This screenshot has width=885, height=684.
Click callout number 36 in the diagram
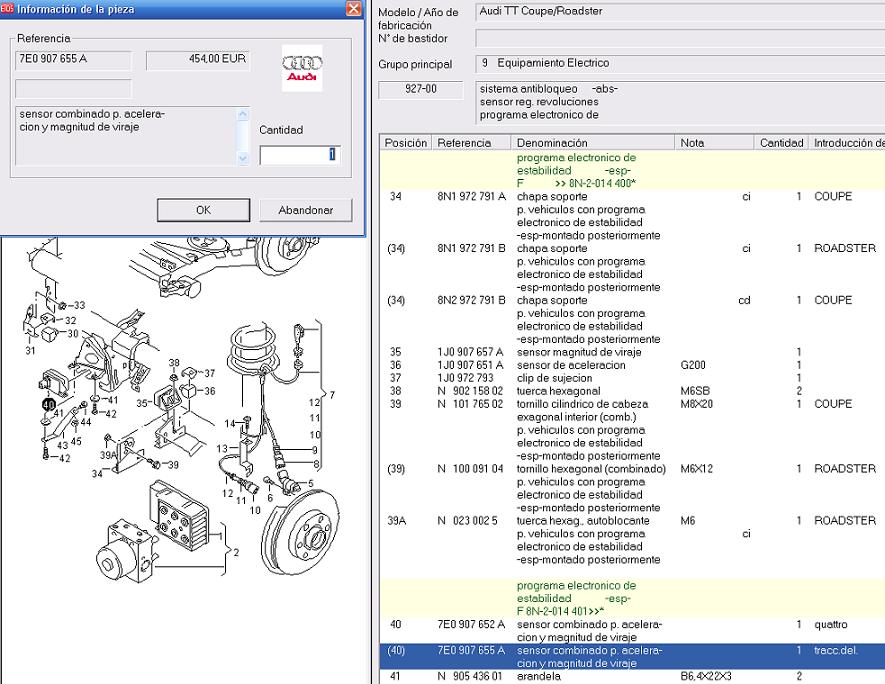(x=209, y=391)
